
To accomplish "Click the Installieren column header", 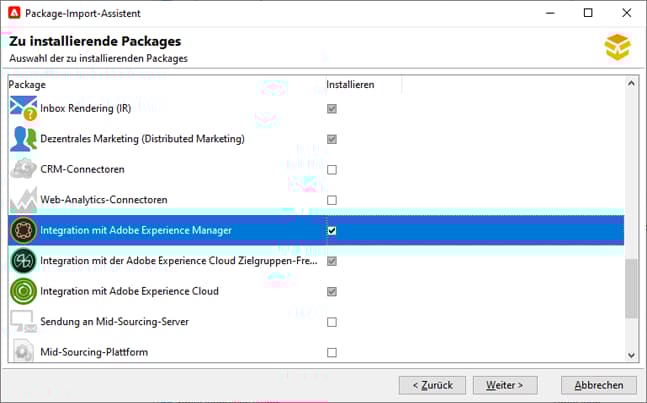I will click(364, 85).
